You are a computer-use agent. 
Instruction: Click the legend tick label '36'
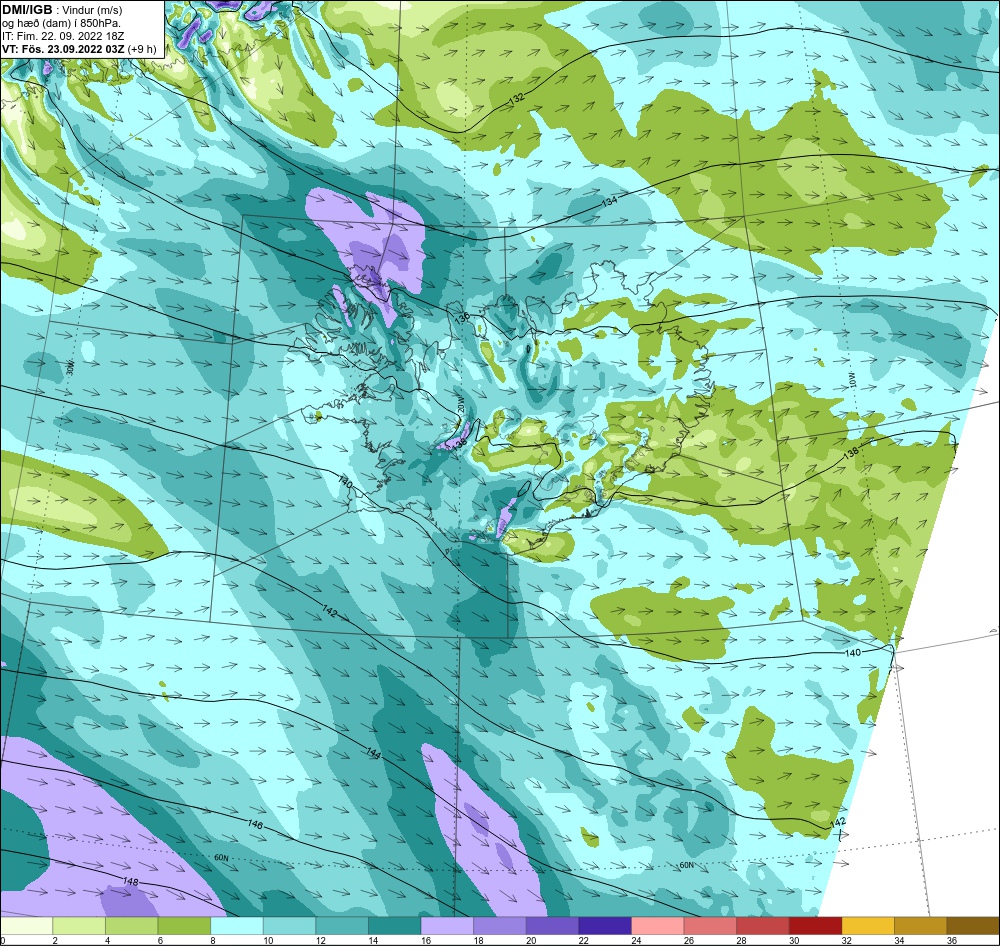(952, 940)
